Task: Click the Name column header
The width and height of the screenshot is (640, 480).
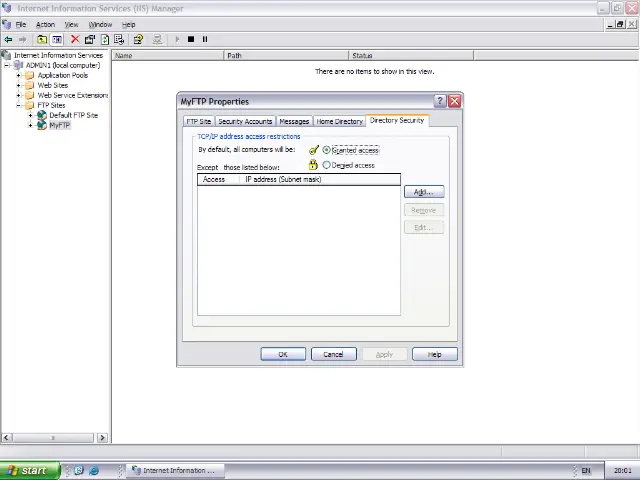Action: click(168, 56)
